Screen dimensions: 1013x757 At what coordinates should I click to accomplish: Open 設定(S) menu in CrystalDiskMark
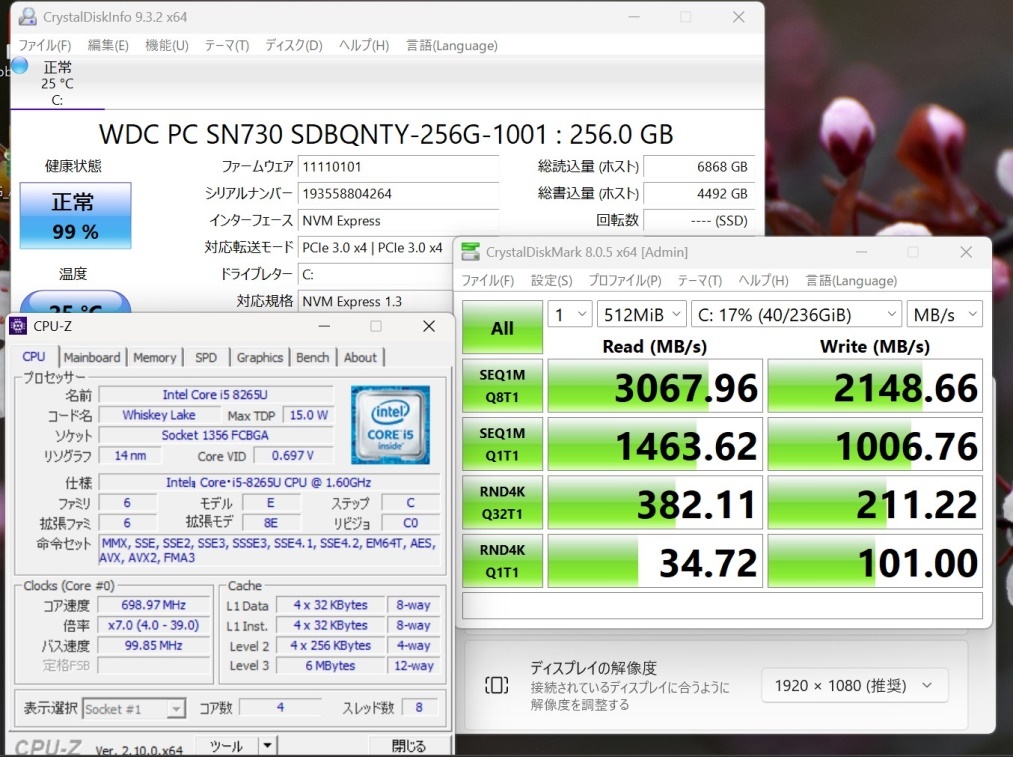click(x=552, y=280)
